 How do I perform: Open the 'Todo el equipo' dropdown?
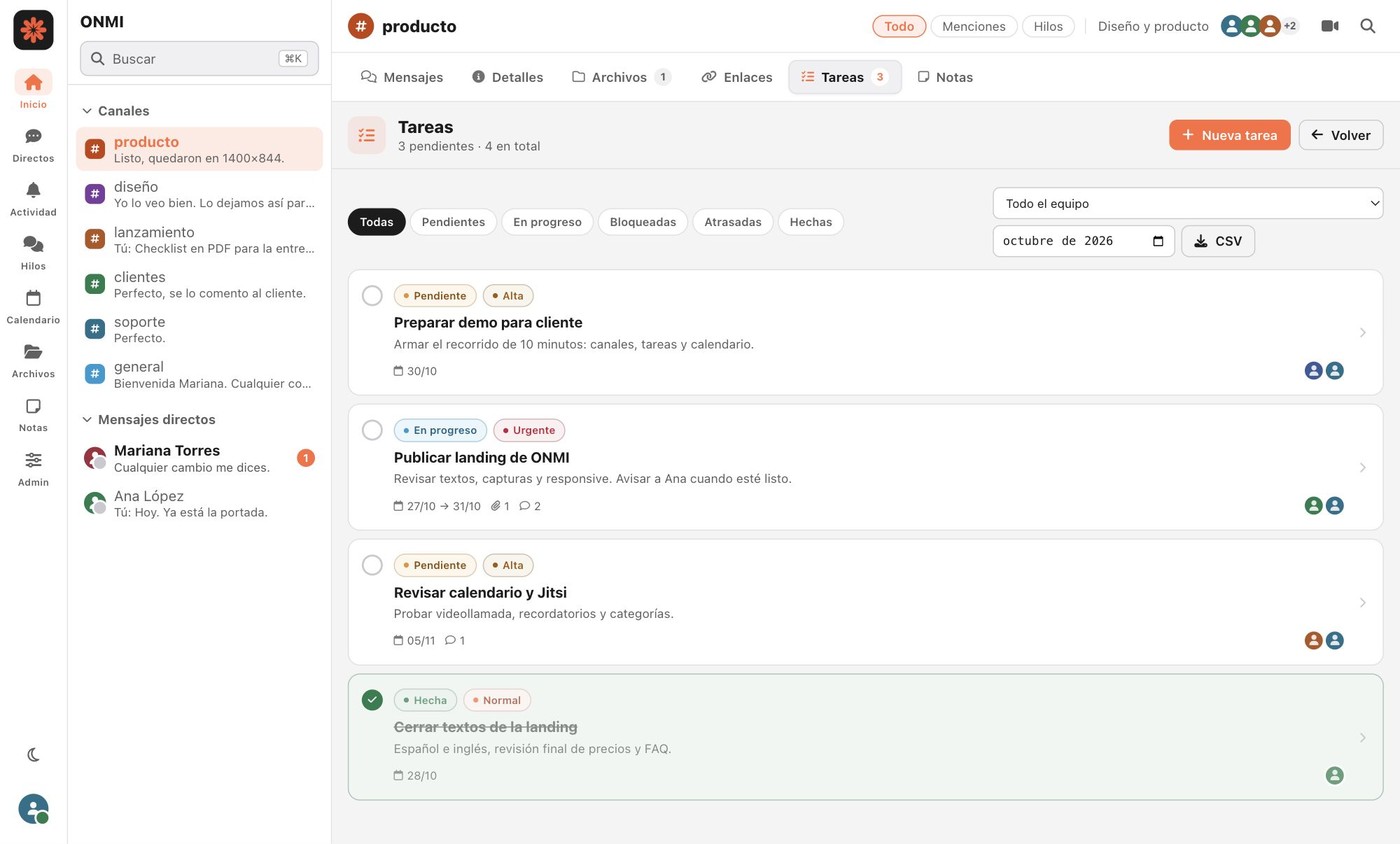(1188, 203)
